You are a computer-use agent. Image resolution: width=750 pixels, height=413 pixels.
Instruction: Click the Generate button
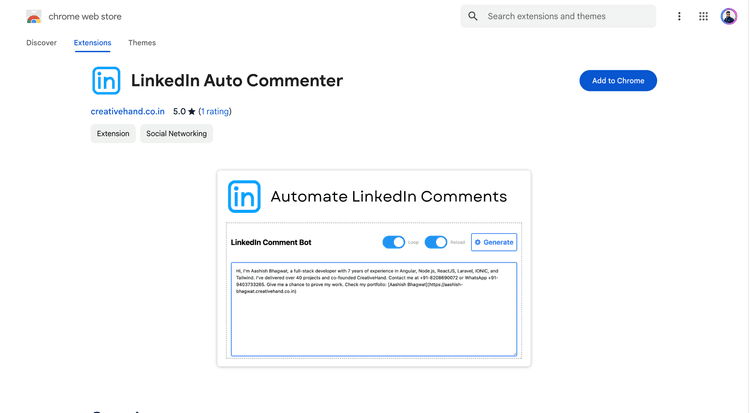point(494,242)
